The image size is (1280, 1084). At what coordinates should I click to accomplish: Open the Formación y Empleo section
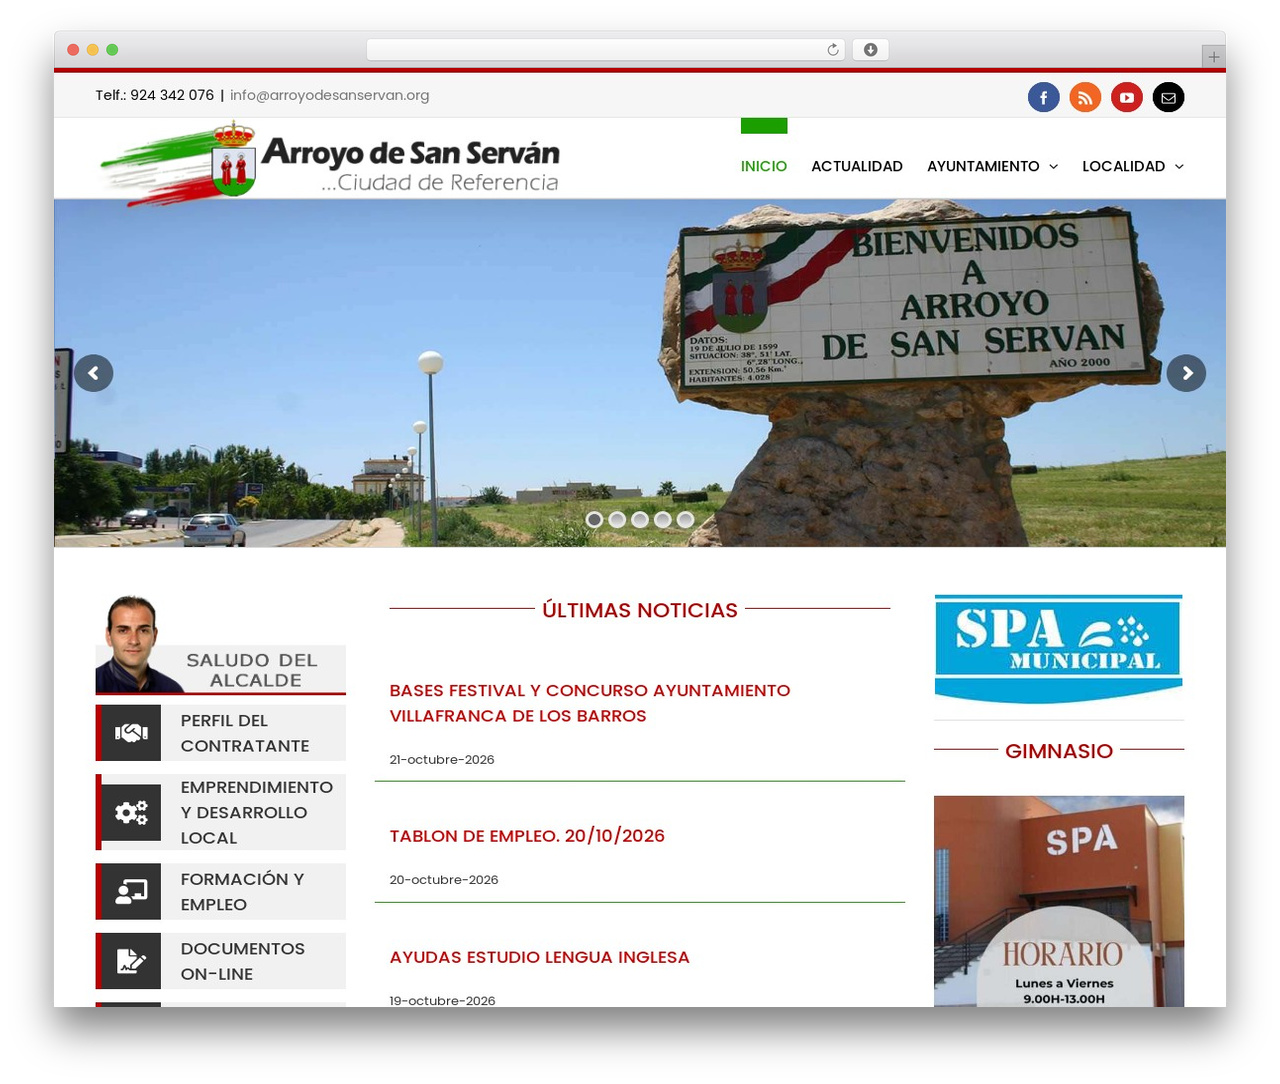tap(243, 891)
